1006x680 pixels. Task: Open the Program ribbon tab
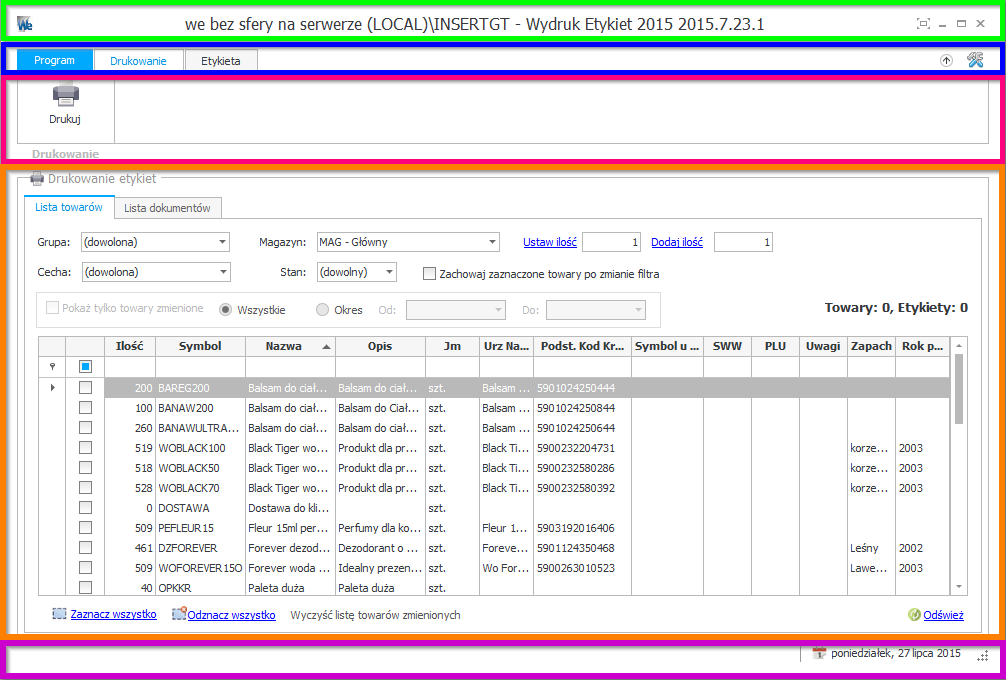tap(55, 60)
